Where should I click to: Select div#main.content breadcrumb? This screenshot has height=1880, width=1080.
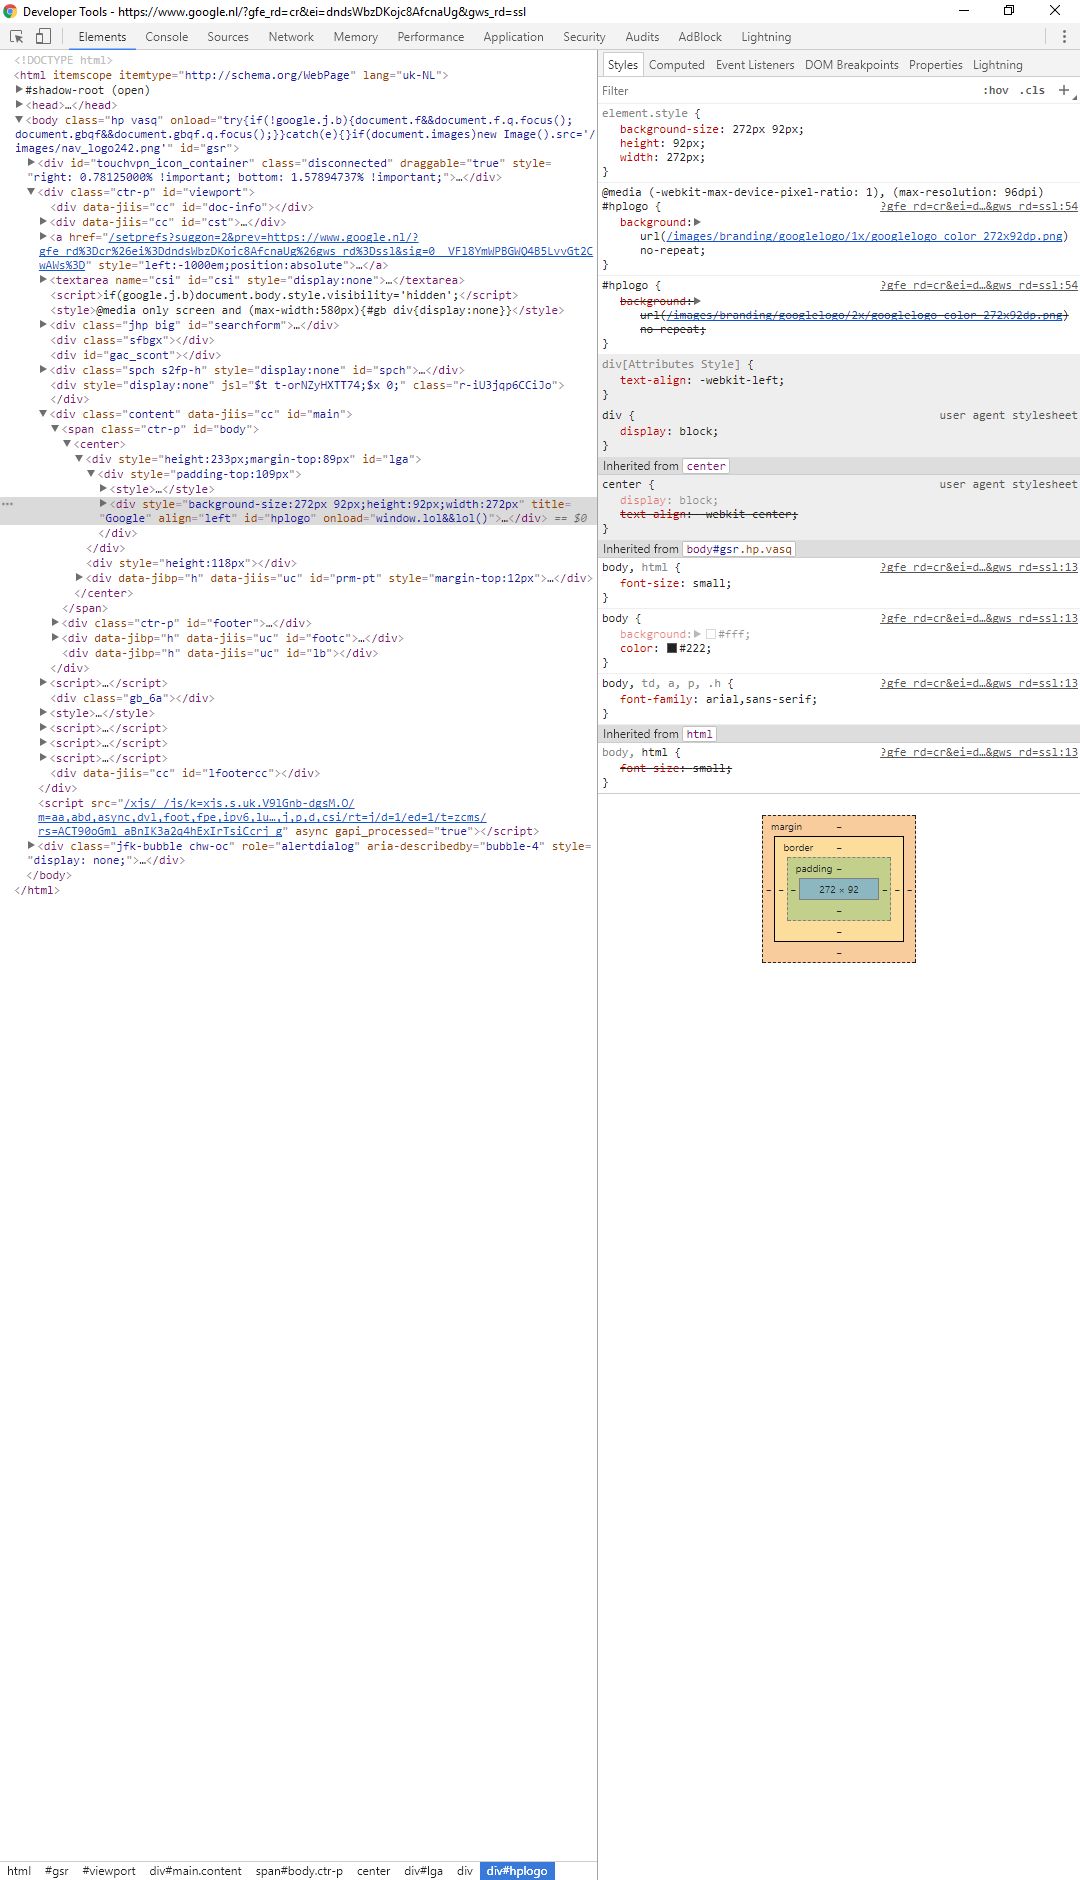(196, 1871)
